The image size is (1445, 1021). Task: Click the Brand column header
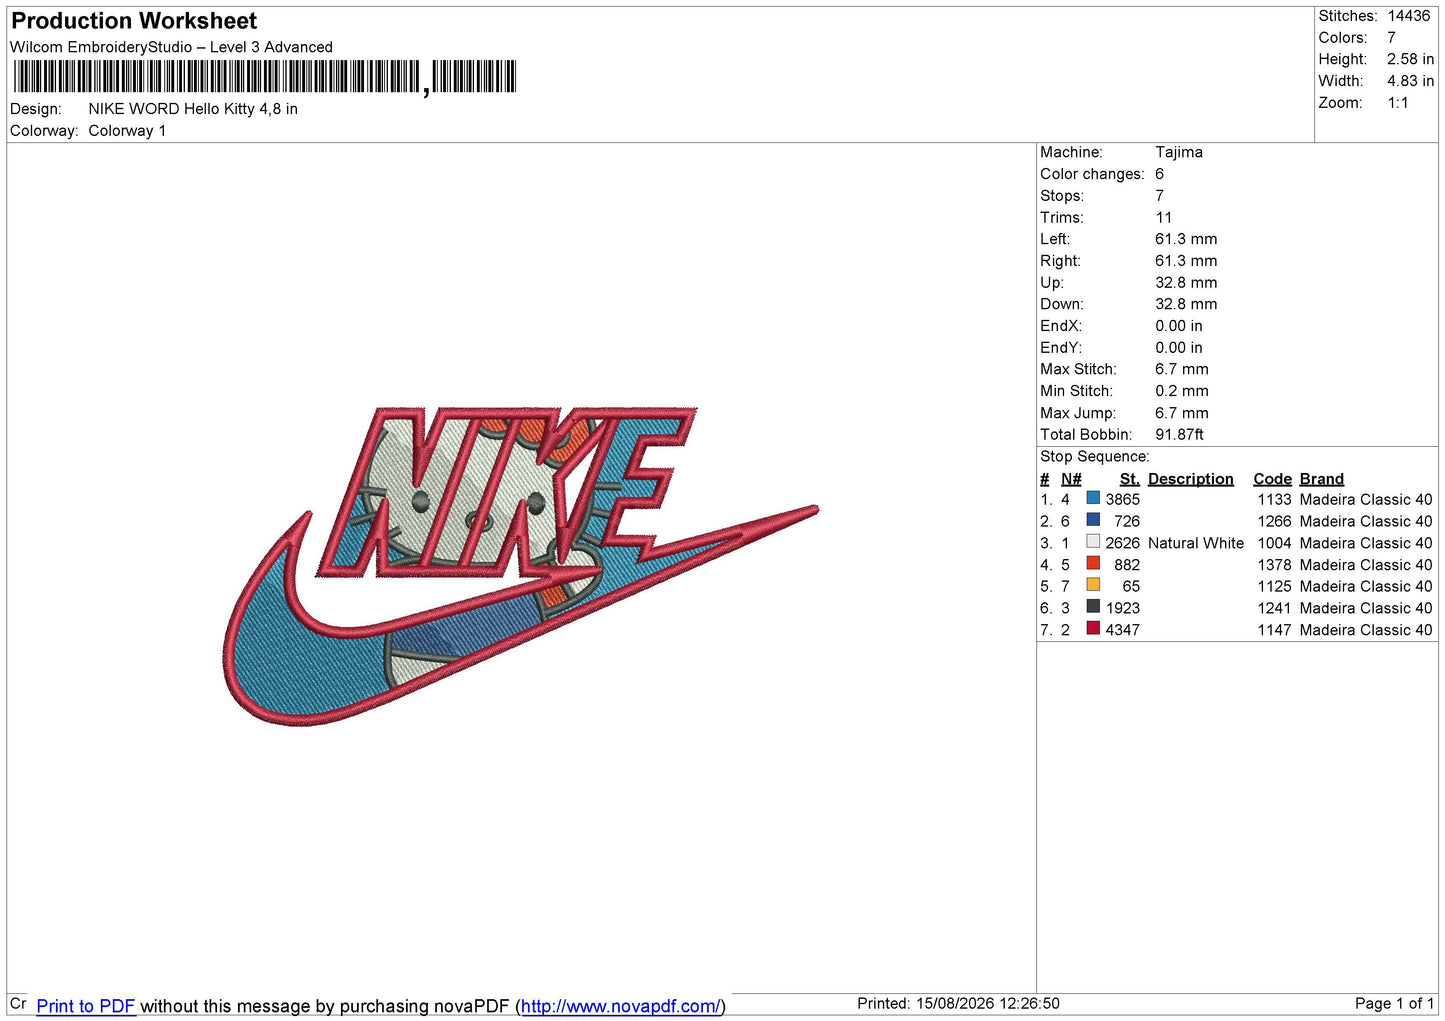click(1321, 479)
